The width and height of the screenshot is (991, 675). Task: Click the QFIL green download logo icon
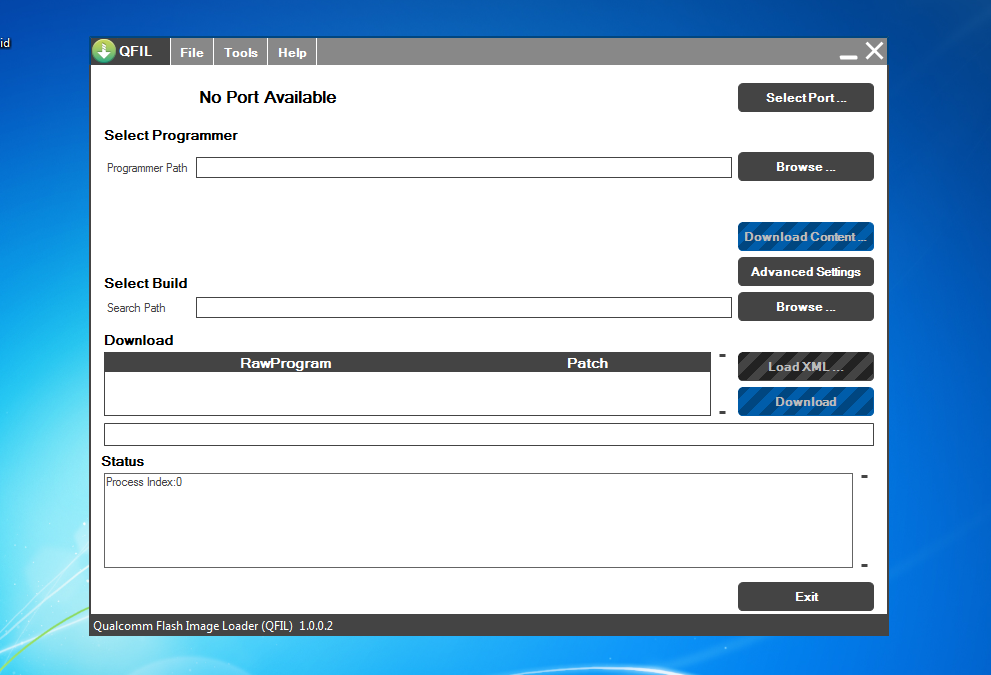(104, 51)
